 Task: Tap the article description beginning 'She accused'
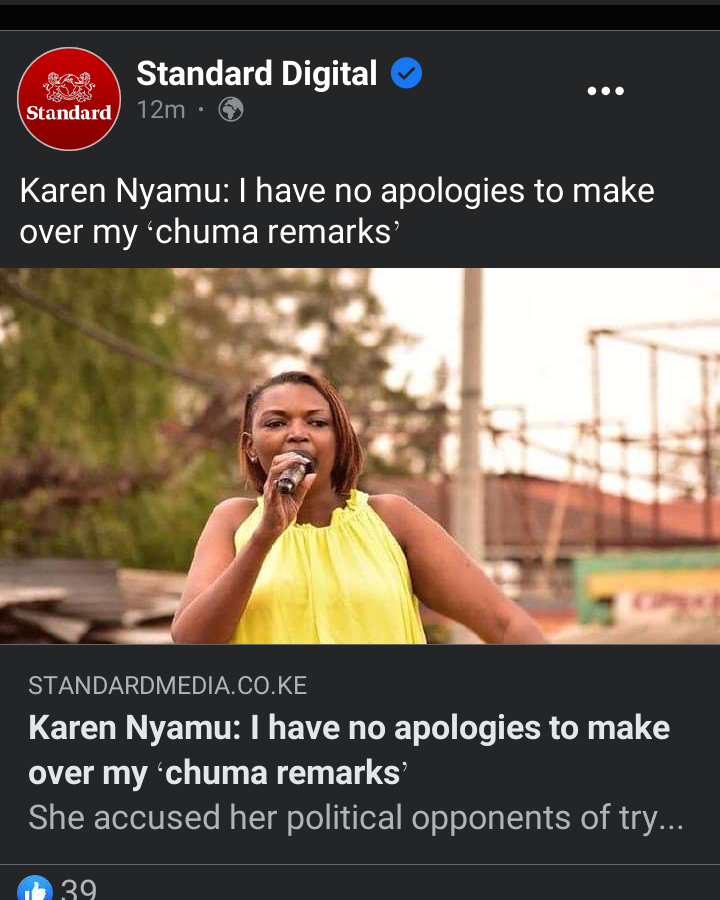pyautogui.click(x=356, y=817)
